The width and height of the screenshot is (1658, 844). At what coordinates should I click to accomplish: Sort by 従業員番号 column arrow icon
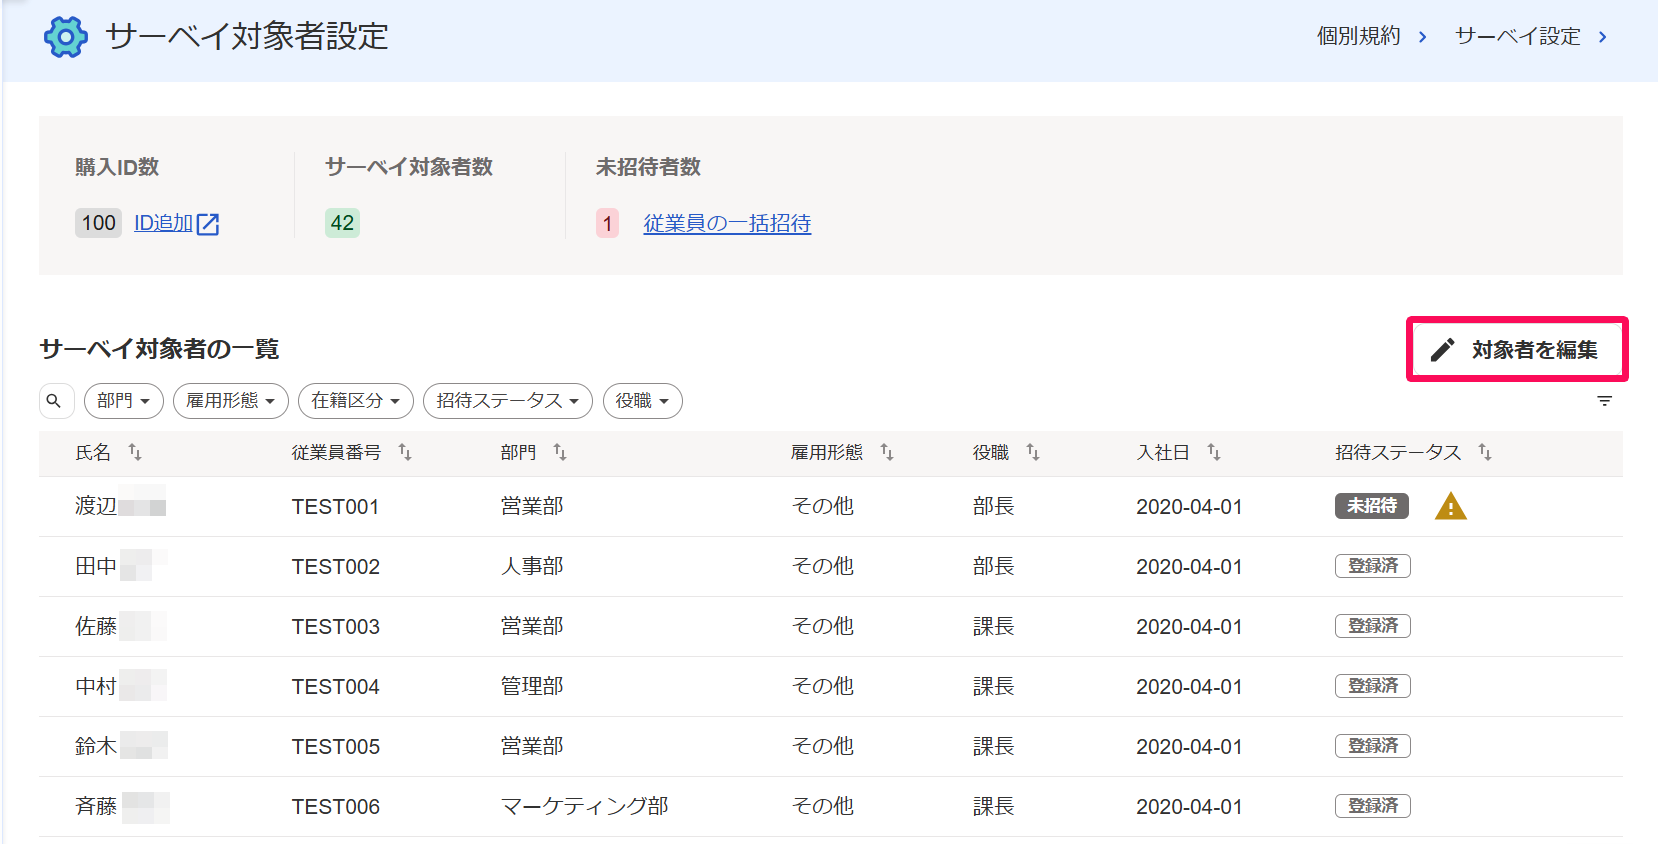tap(405, 453)
